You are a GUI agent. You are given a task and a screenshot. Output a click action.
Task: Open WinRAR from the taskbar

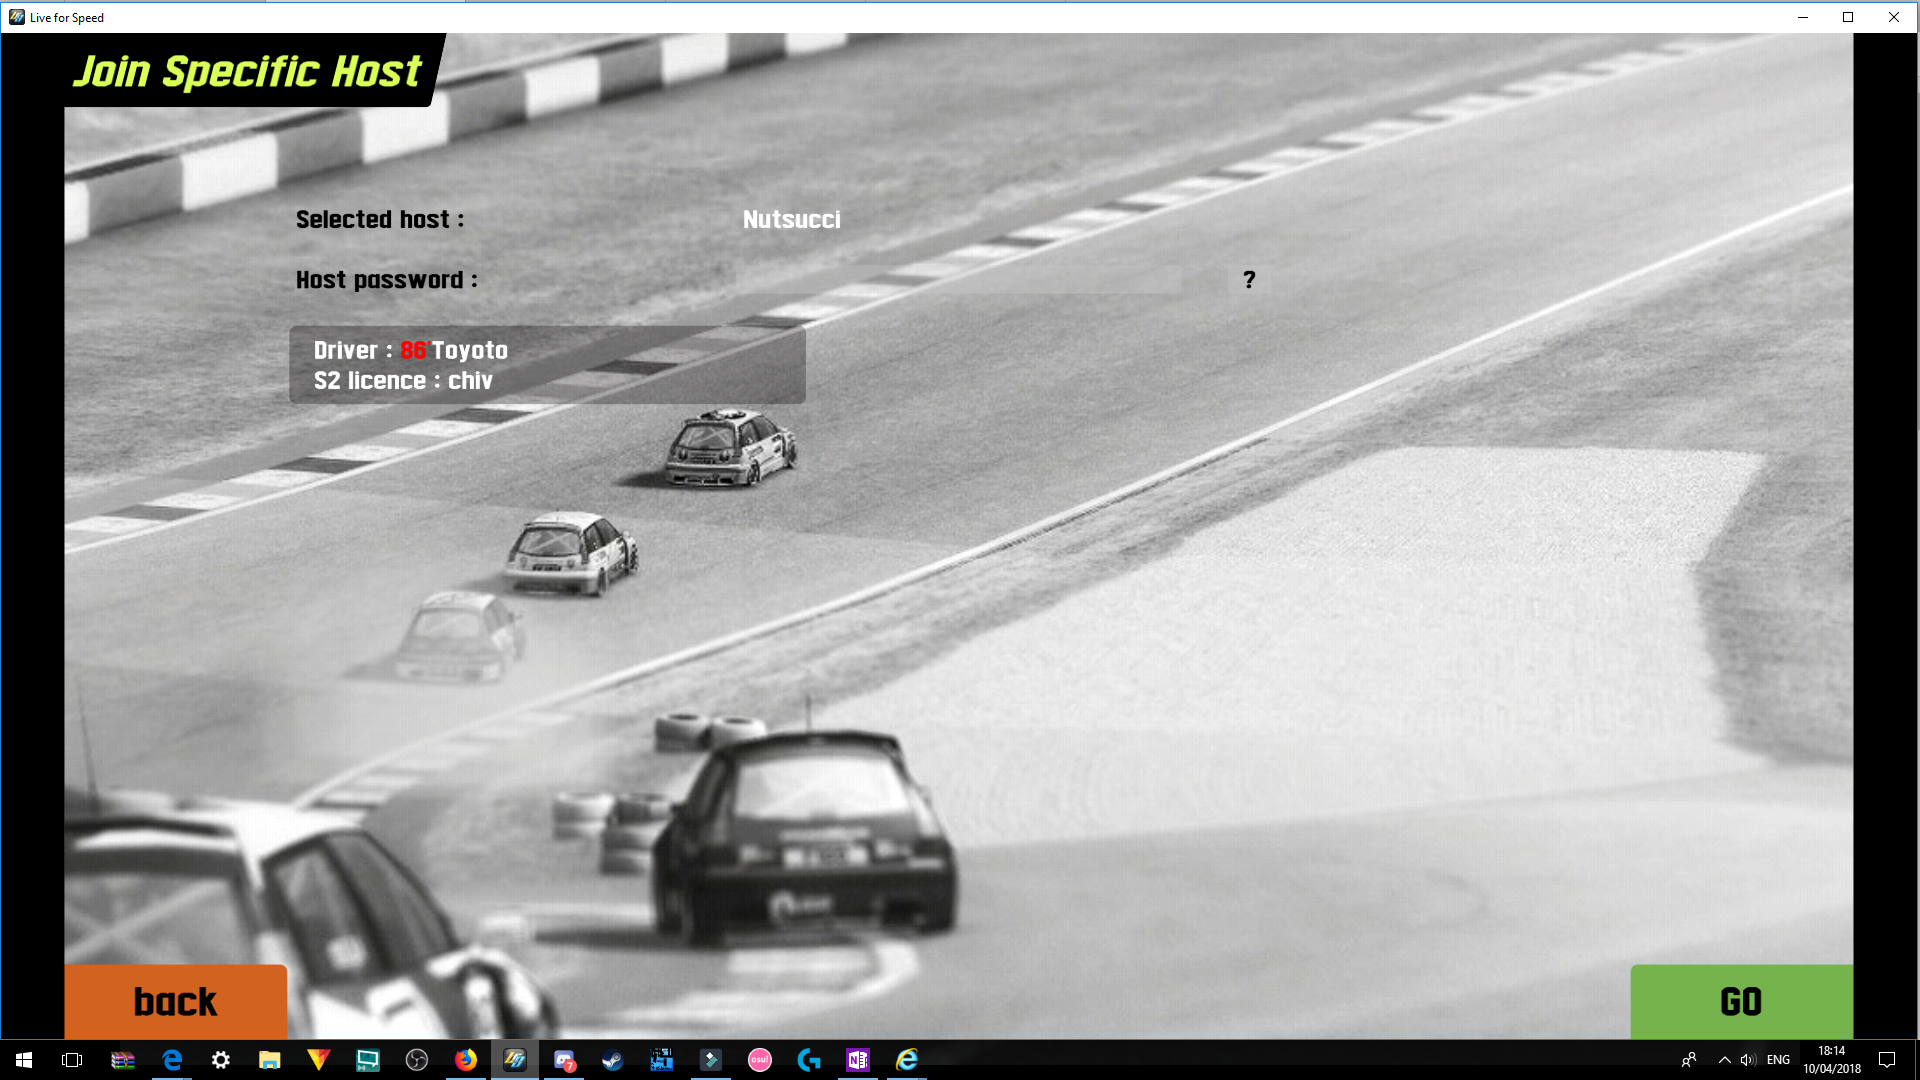[123, 1060]
